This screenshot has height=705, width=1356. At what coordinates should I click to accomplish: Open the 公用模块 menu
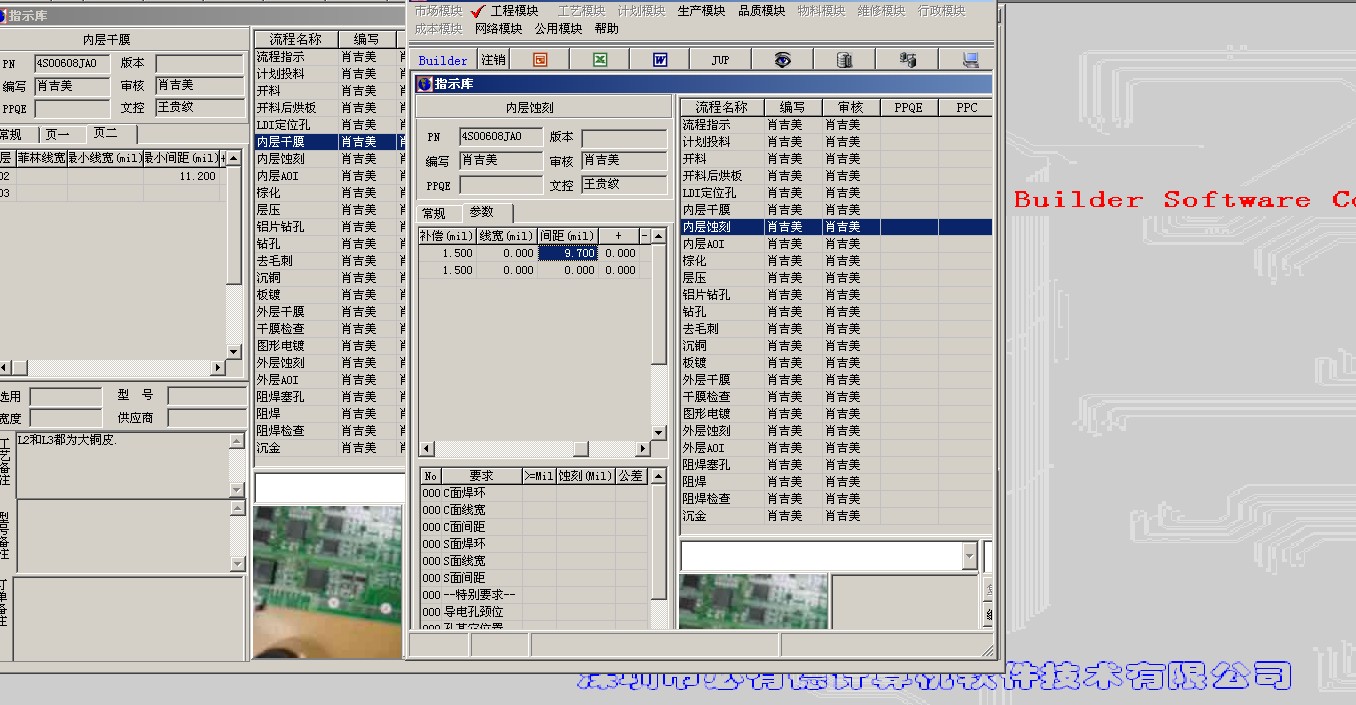[x=558, y=29]
